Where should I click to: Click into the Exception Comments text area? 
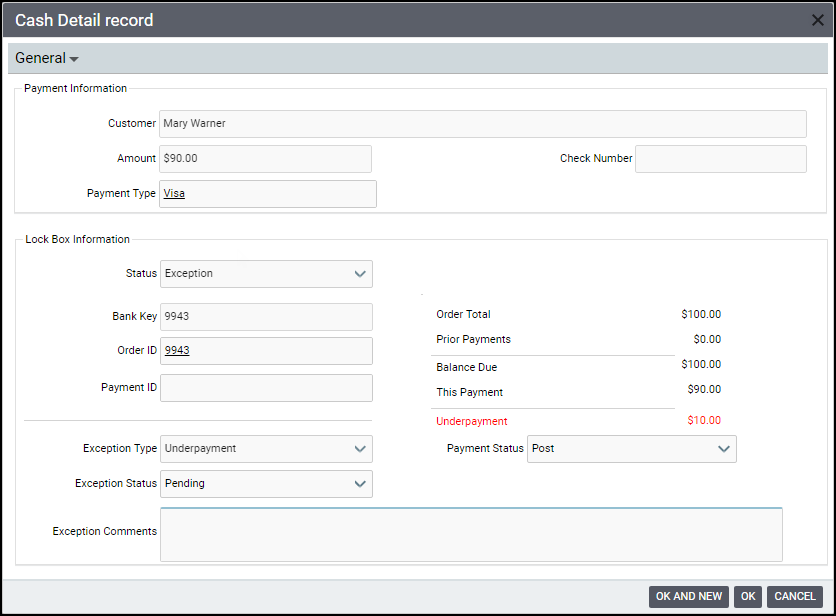pos(471,534)
